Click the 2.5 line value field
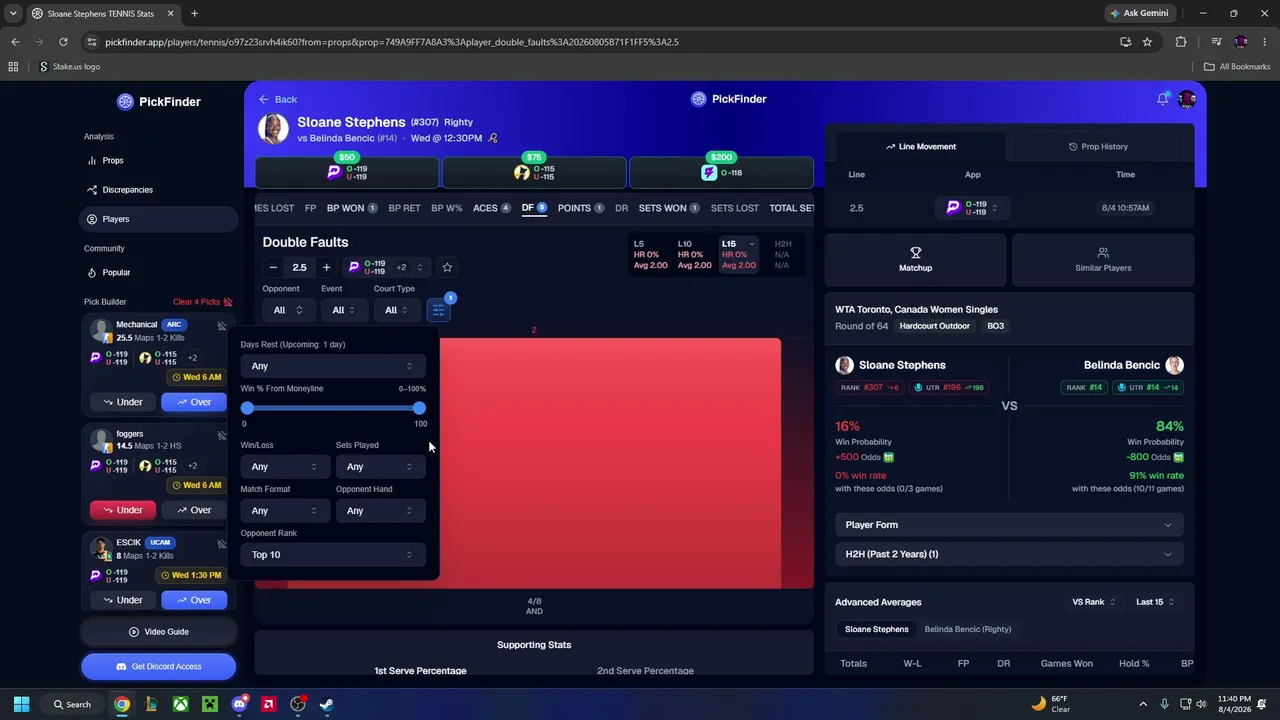The height and width of the screenshot is (720, 1280). [x=299, y=267]
